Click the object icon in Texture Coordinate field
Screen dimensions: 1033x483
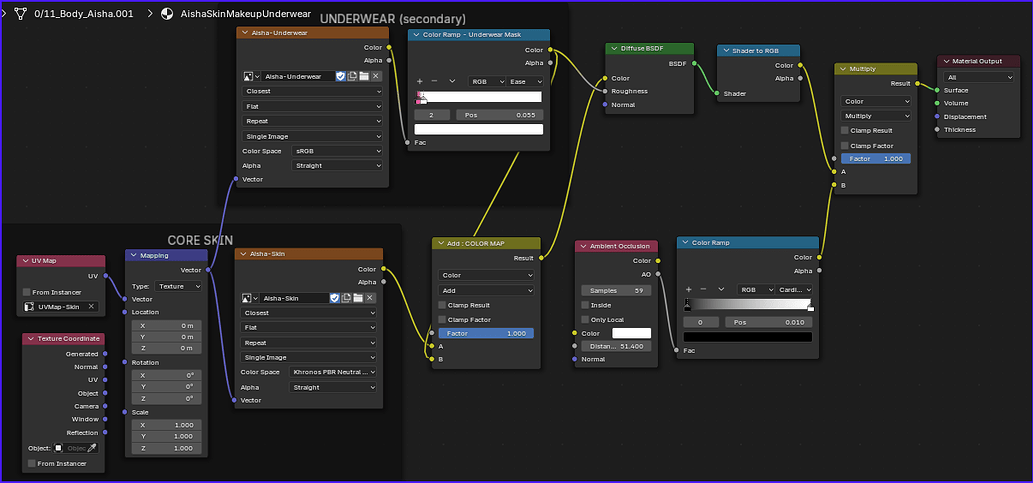pos(59,448)
